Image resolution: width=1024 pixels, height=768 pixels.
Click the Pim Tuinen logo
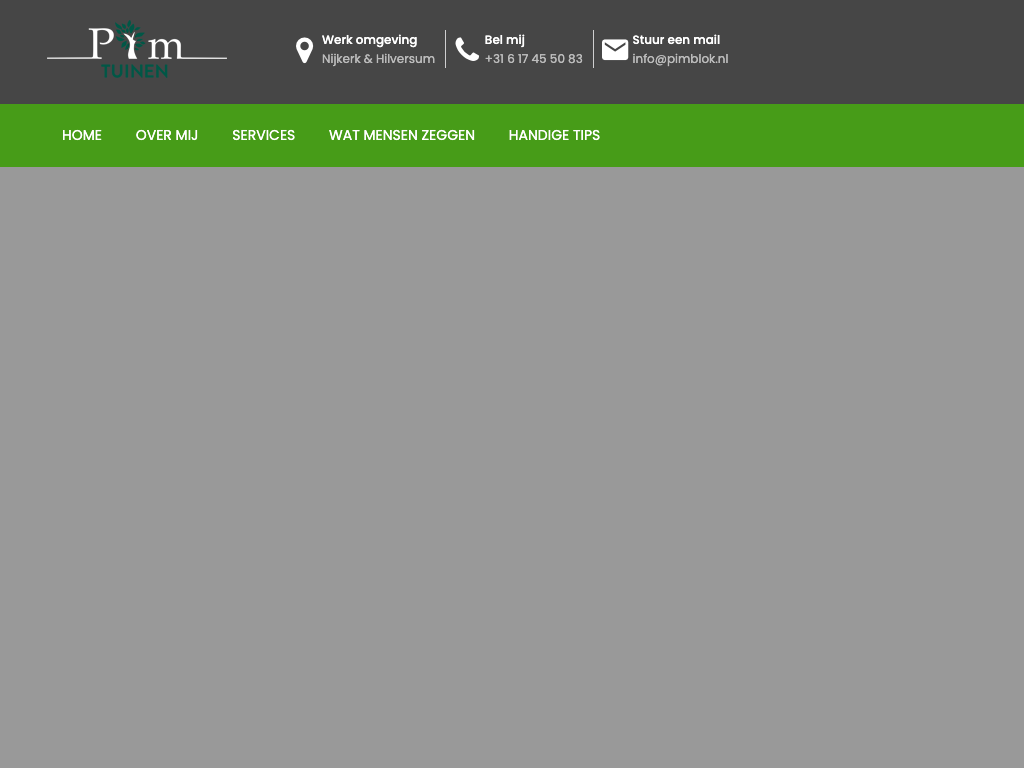pyautogui.click(x=137, y=50)
